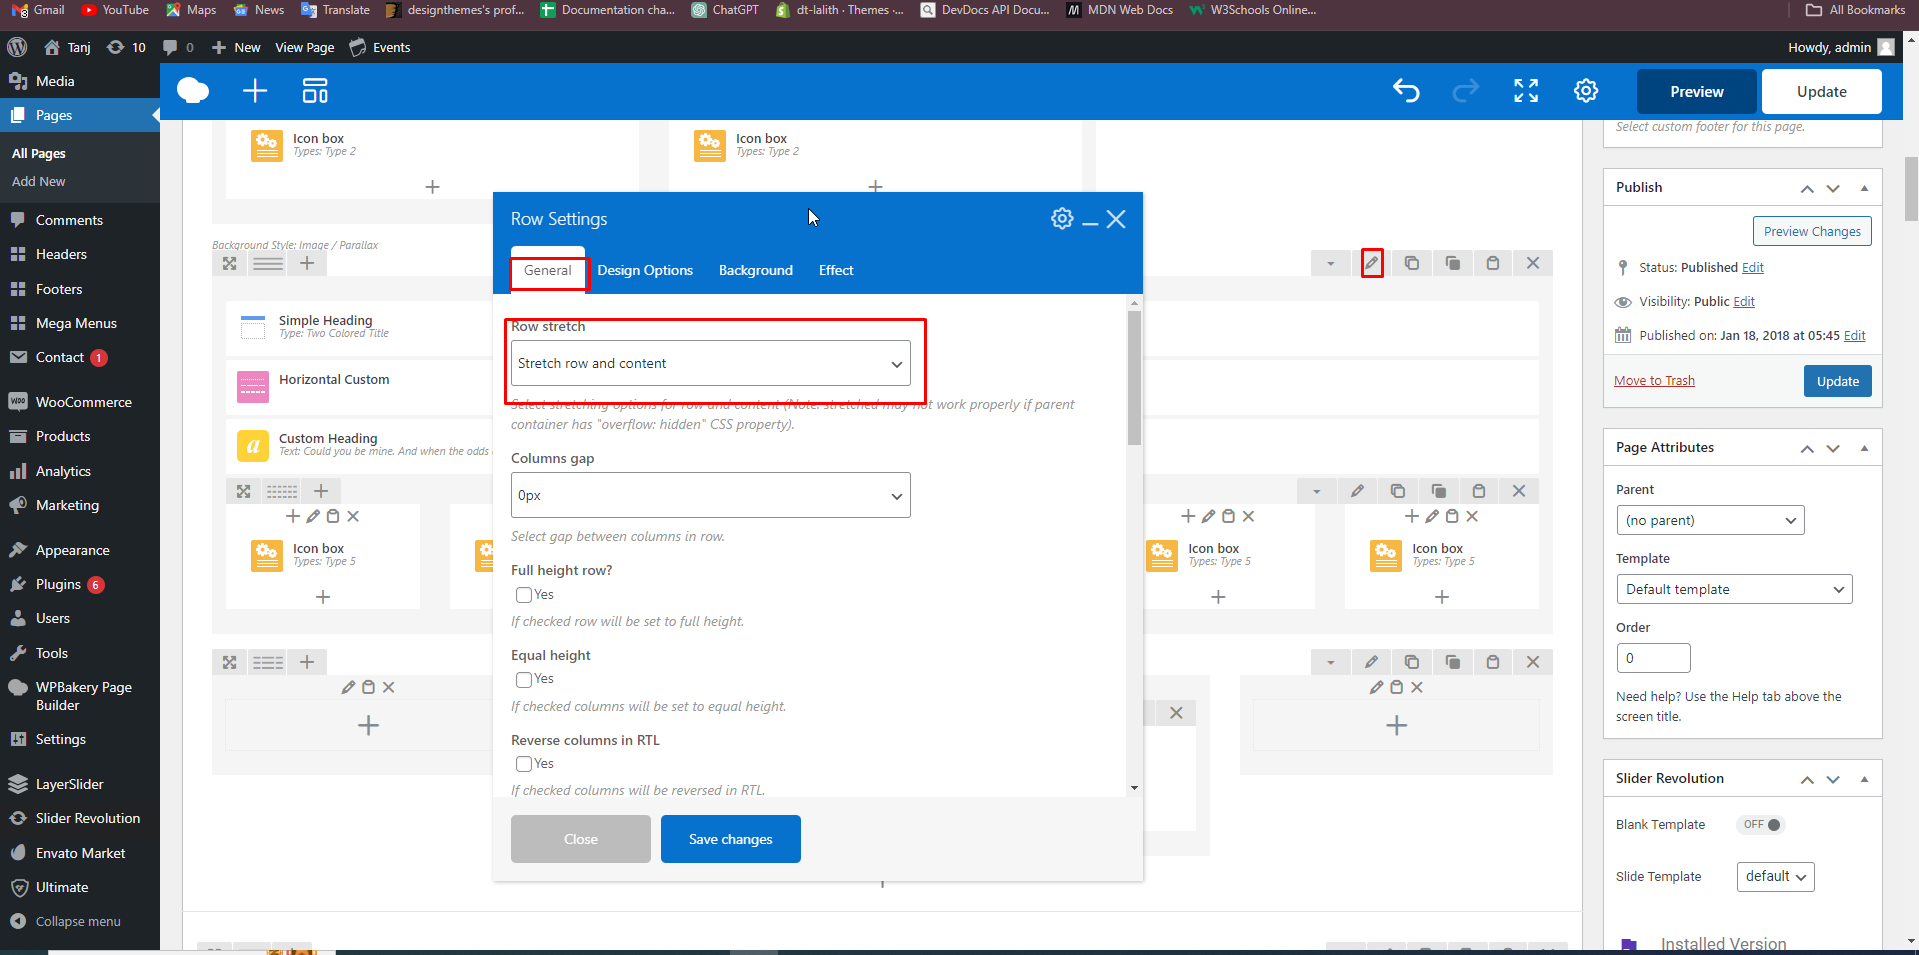1919x955 pixels.
Task: Open the Parent page dropdown
Action: [x=1710, y=520]
